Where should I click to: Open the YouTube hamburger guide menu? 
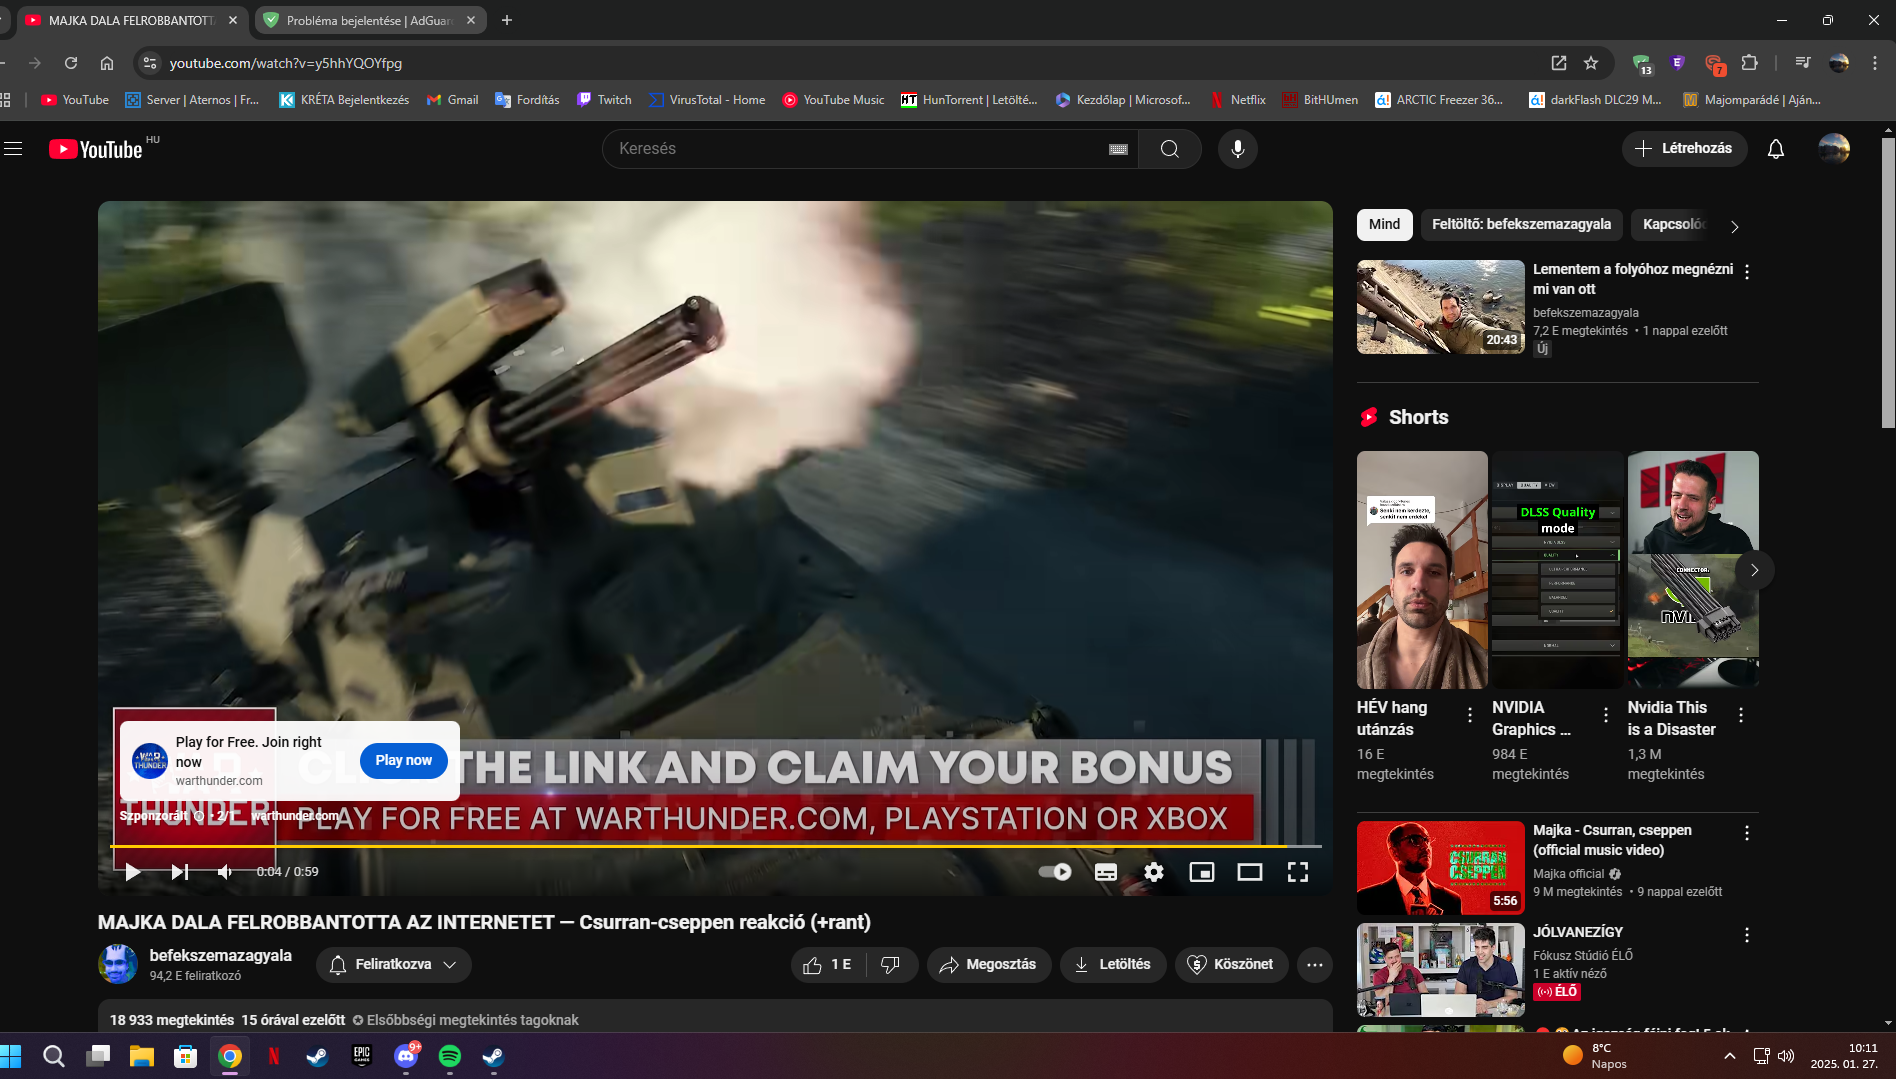pyautogui.click(x=13, y=149)
